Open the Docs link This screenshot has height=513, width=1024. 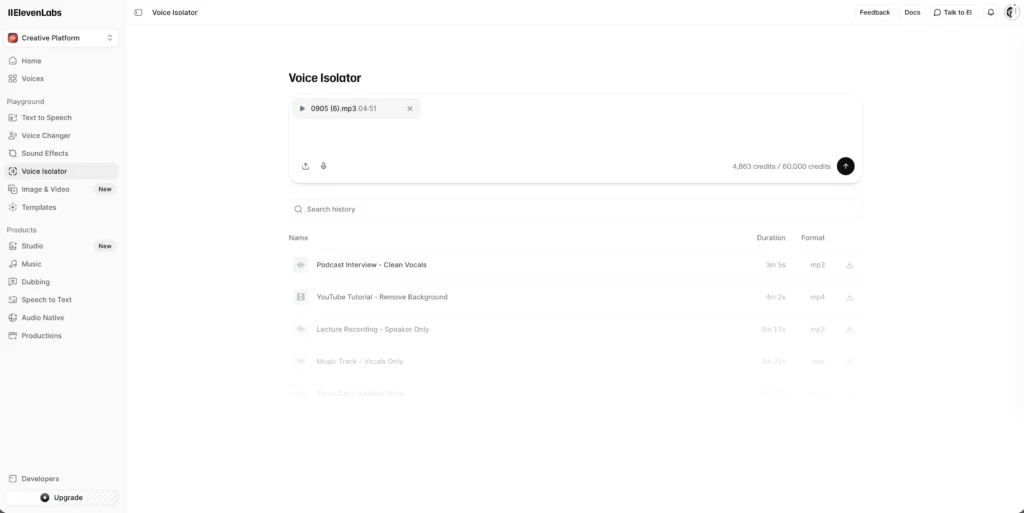point(912,12)
